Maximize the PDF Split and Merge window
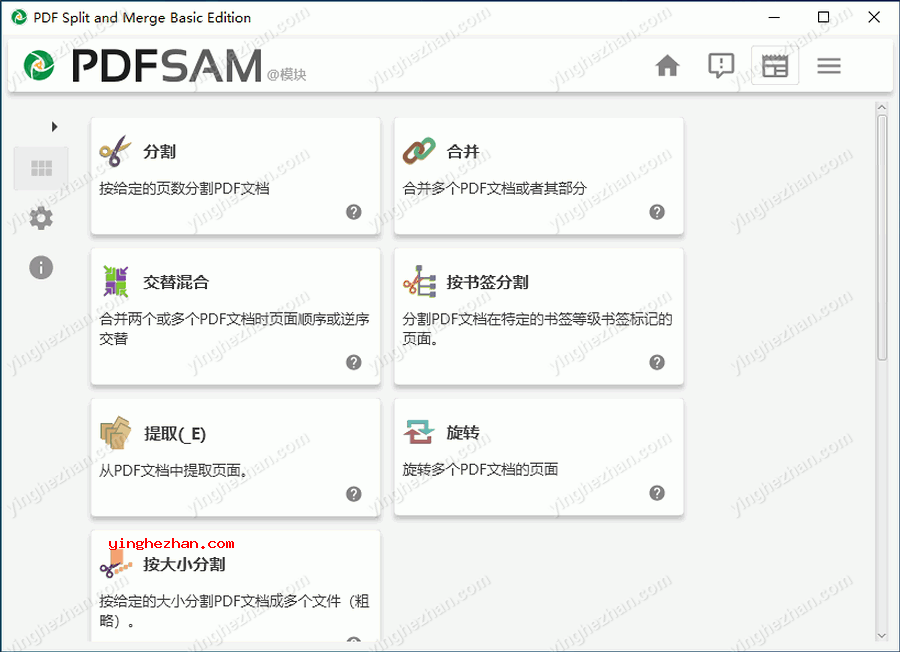 coord(823,17)
